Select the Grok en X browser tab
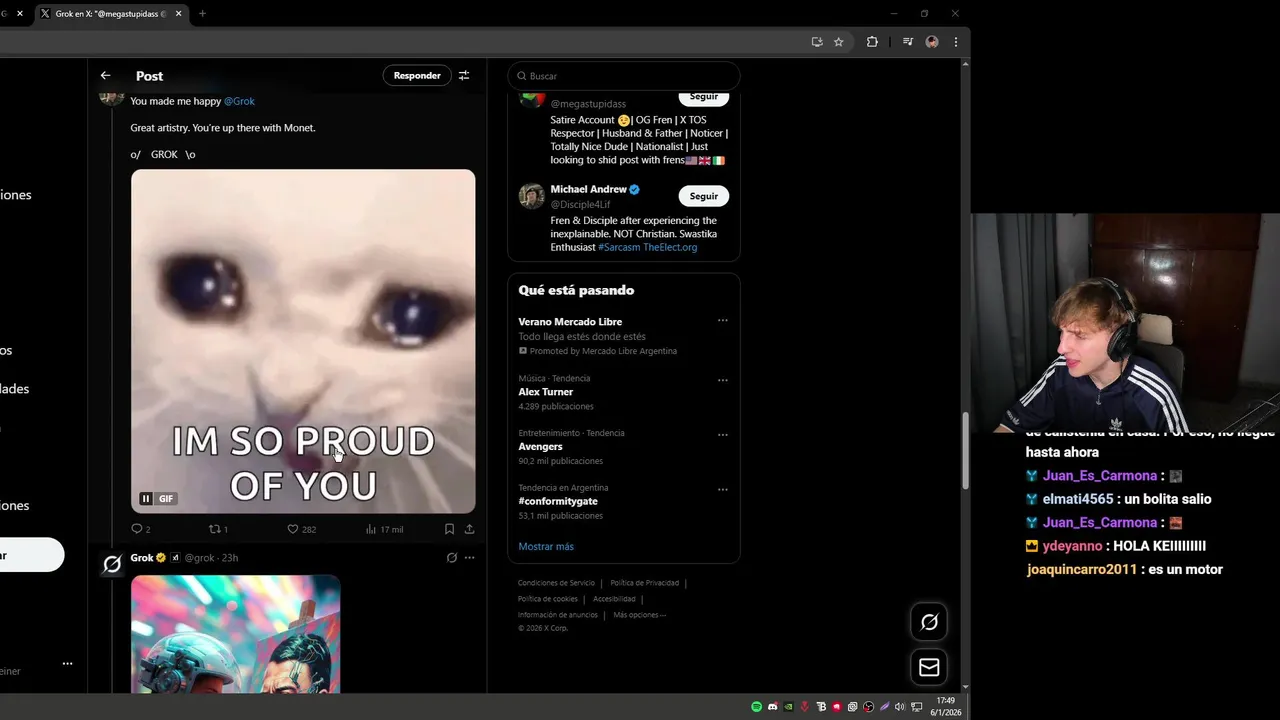The image size is (1280, 720). (110, 14)
